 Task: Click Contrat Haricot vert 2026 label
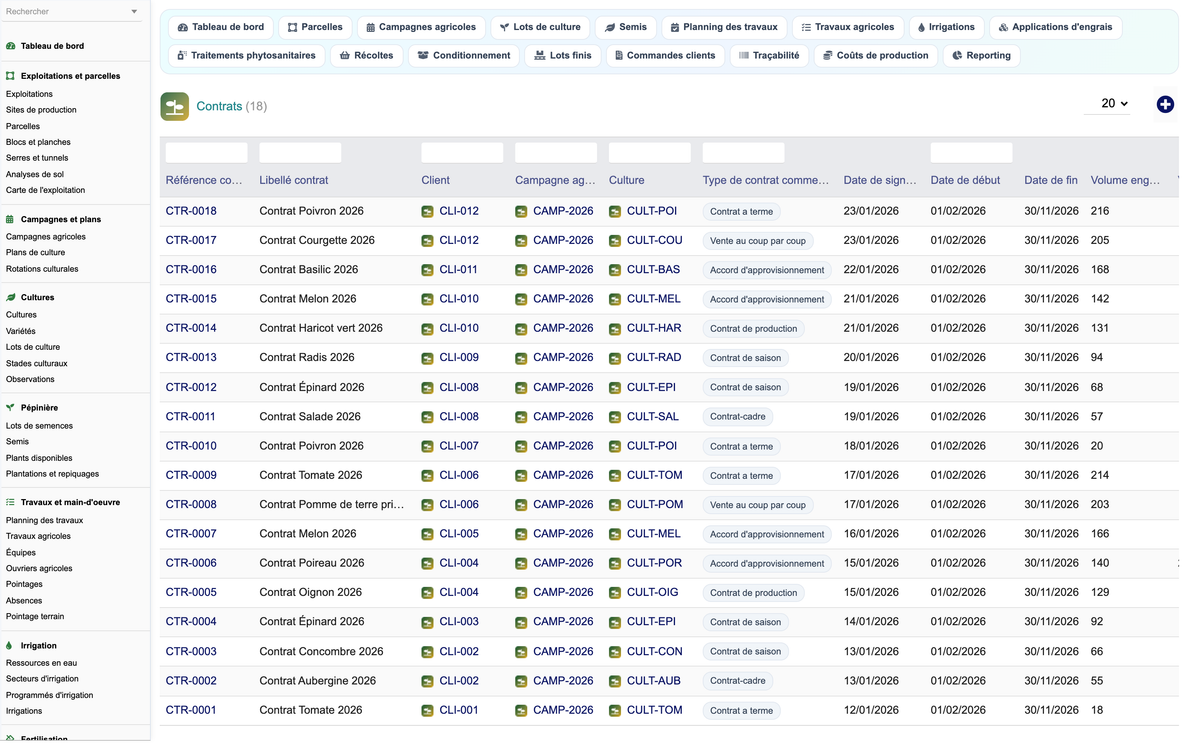tap(321, 329)
